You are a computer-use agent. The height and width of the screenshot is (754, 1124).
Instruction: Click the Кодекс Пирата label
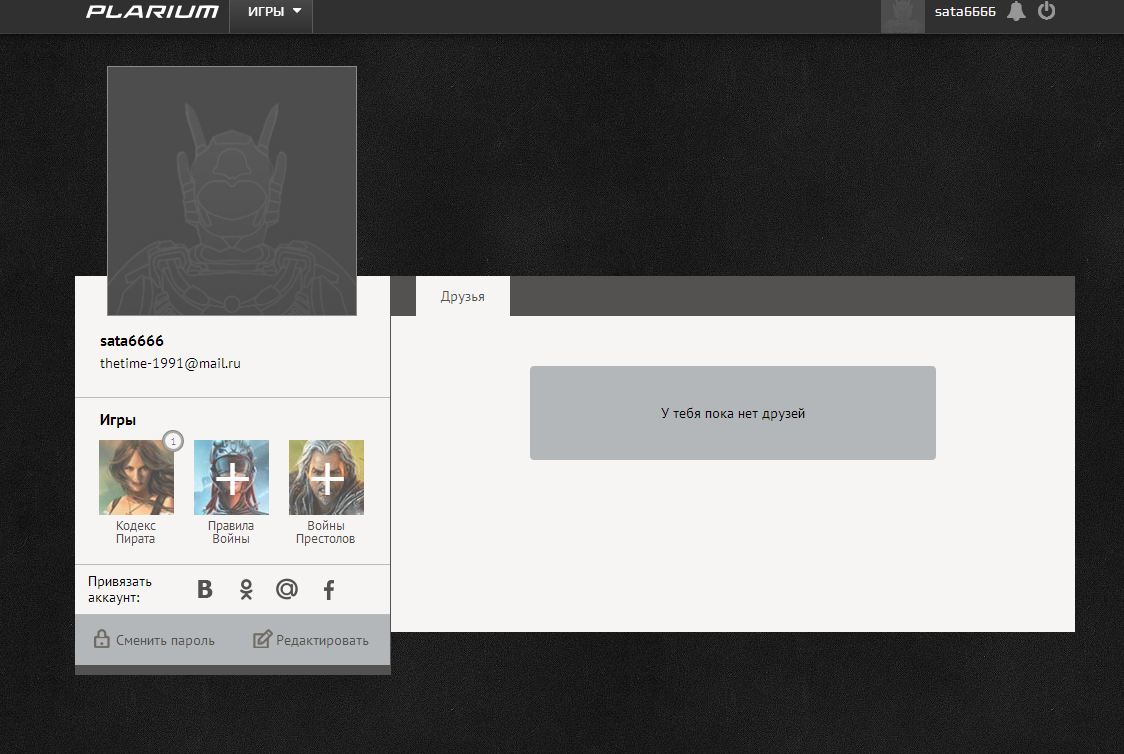click(x=135, y=533)
